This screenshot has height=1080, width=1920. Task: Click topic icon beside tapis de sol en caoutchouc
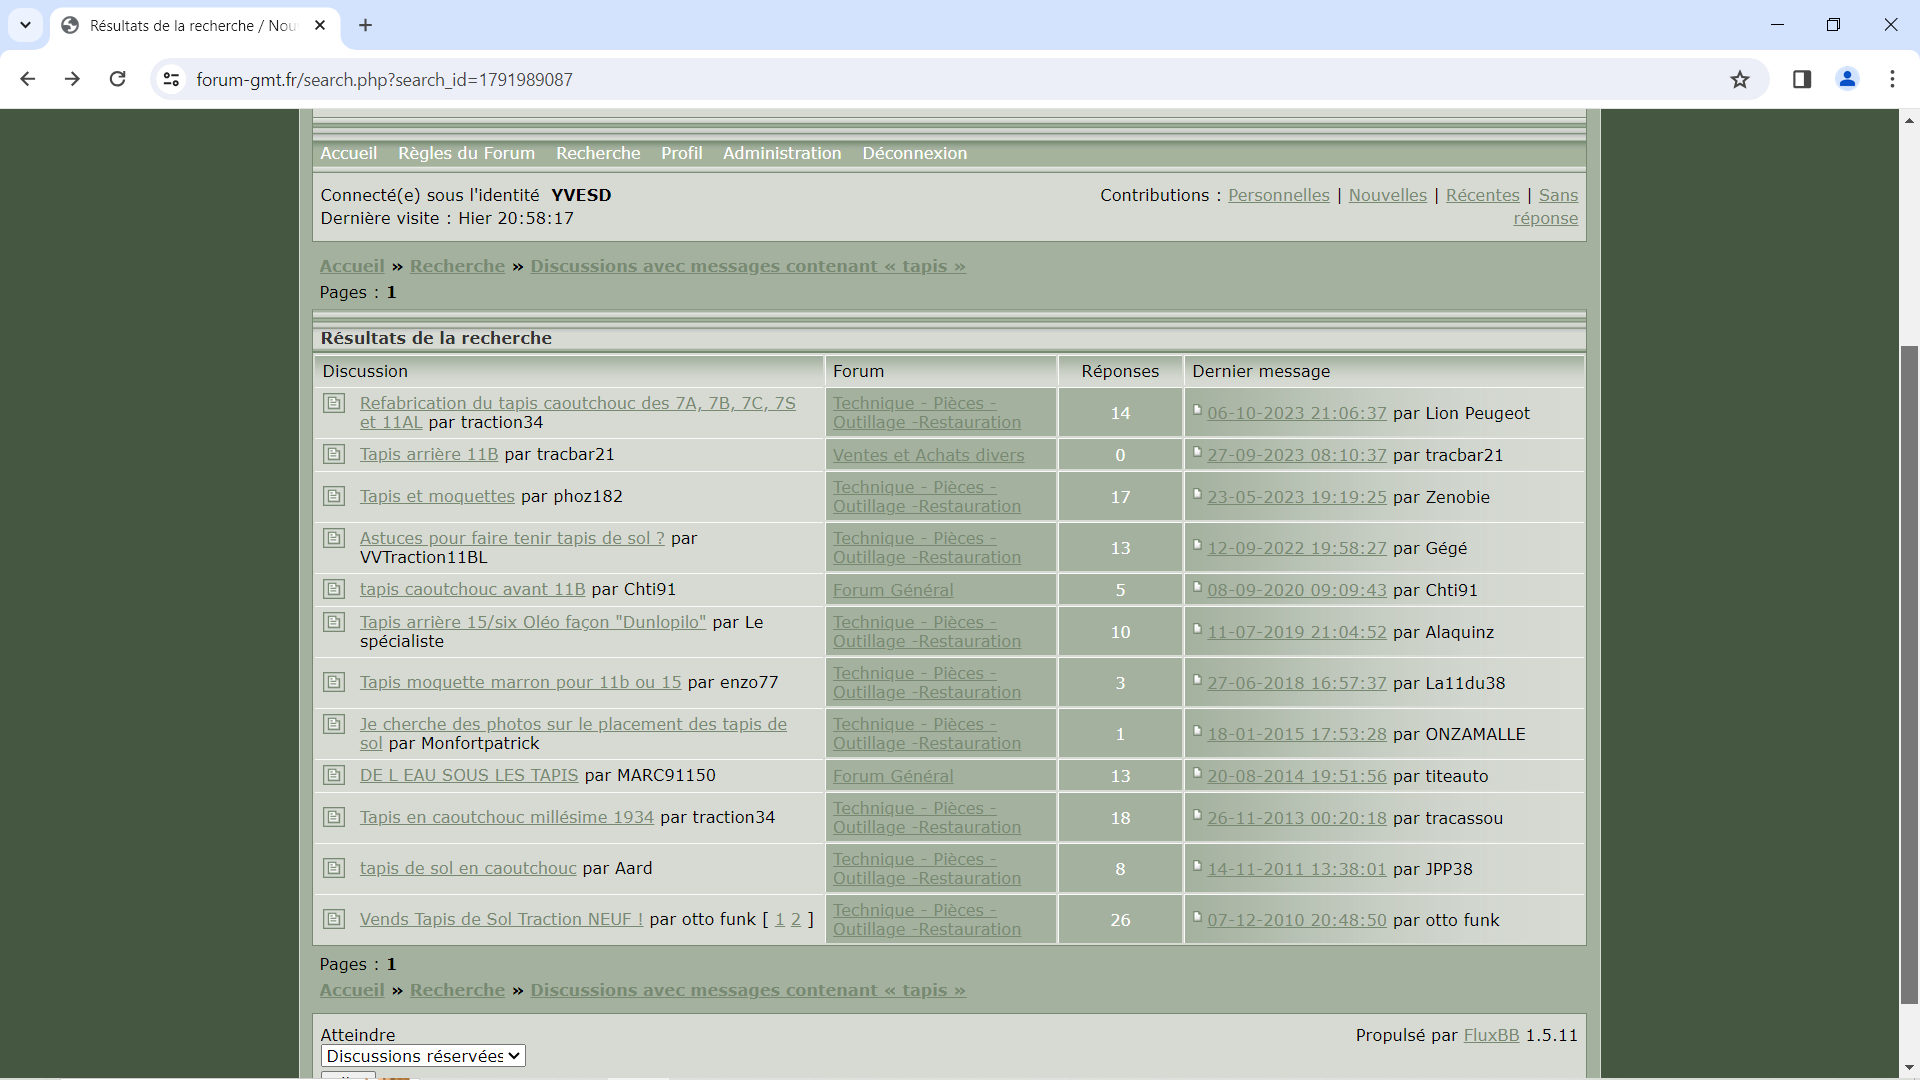[334, 868]
